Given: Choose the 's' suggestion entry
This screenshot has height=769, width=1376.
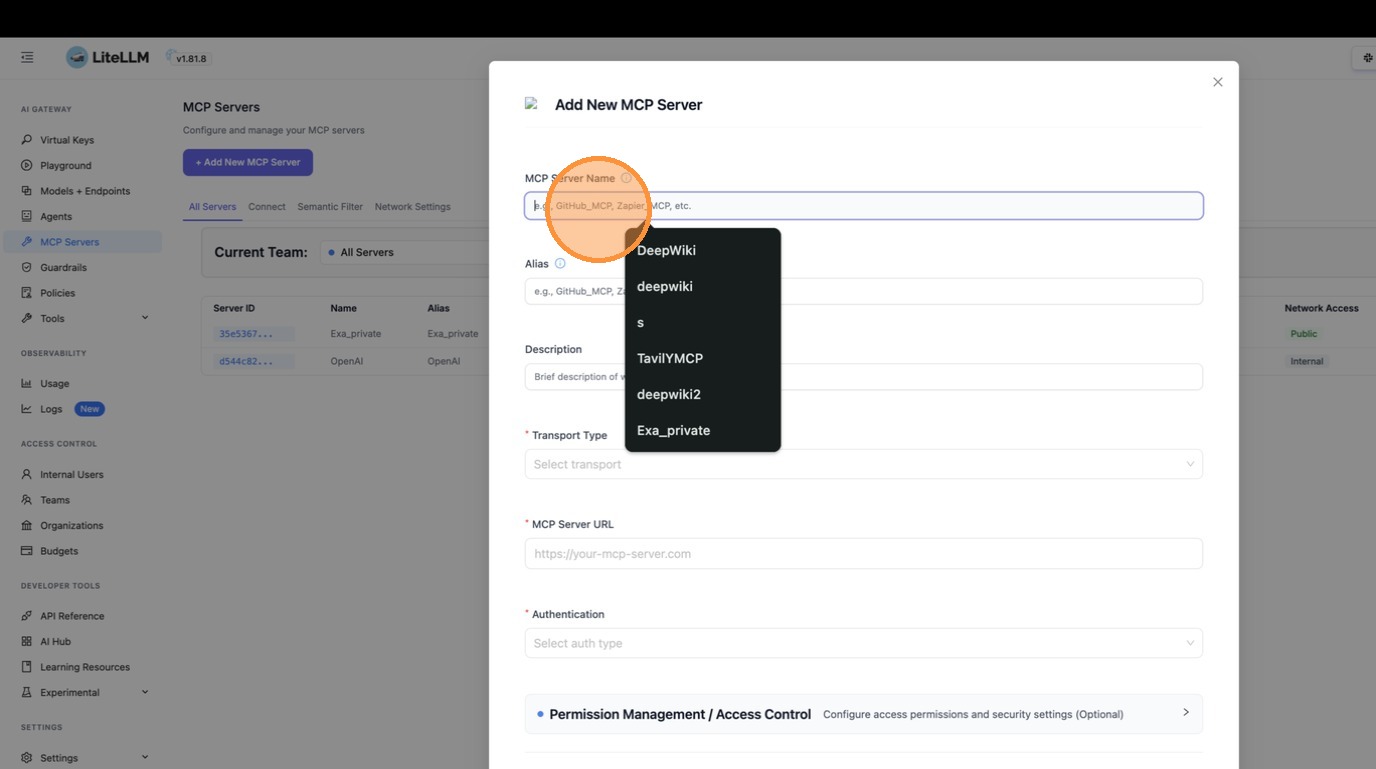Looking at the screenshot, I should (x=702, y=322).
